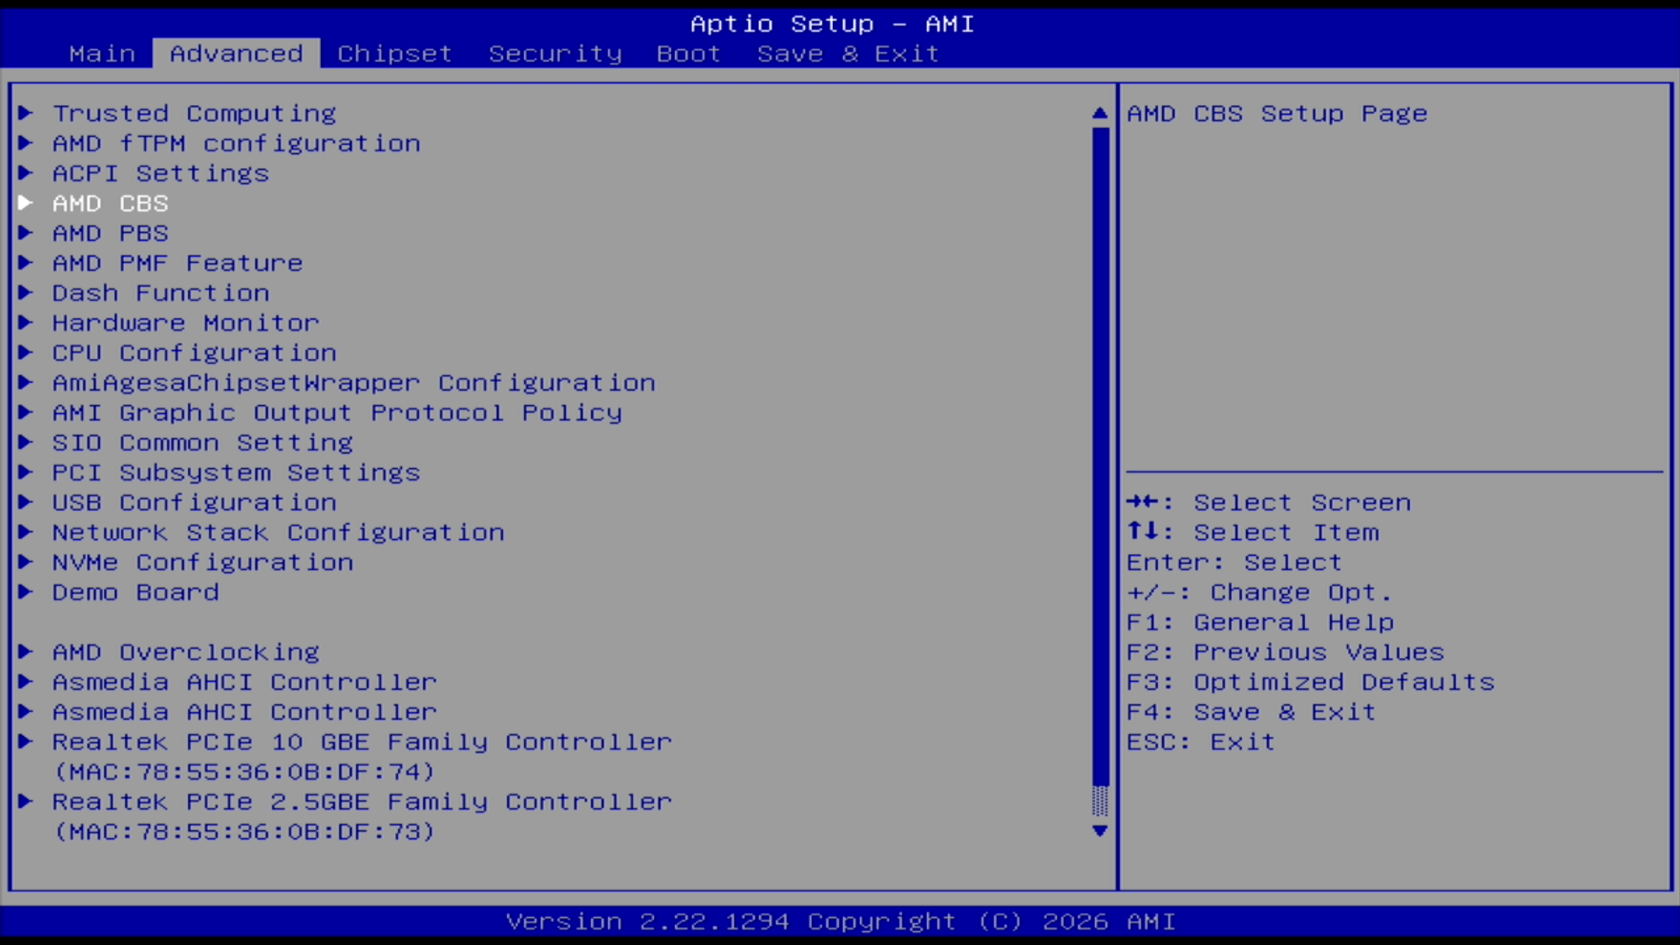Click the F2: Previous Values hint
Image resolution: width=1680 pixels, height=945 pixels.
[x=1285, y=653]
